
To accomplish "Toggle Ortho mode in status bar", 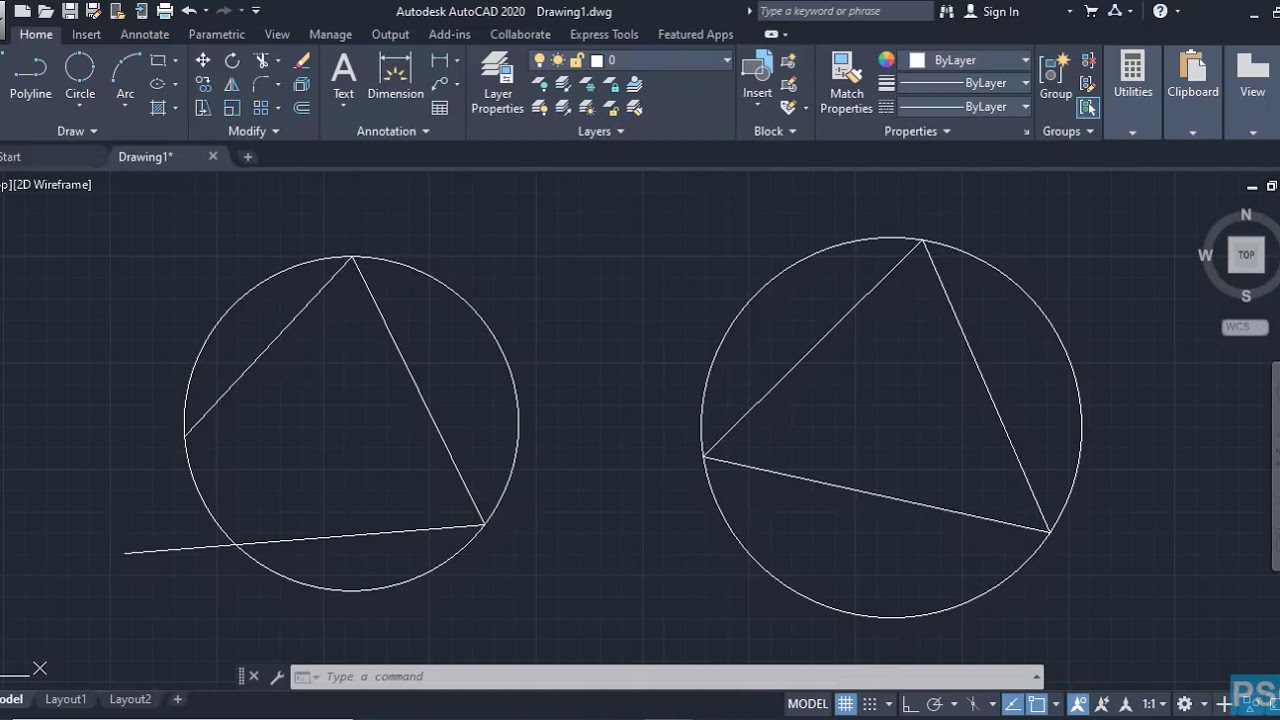I will 910,704.
